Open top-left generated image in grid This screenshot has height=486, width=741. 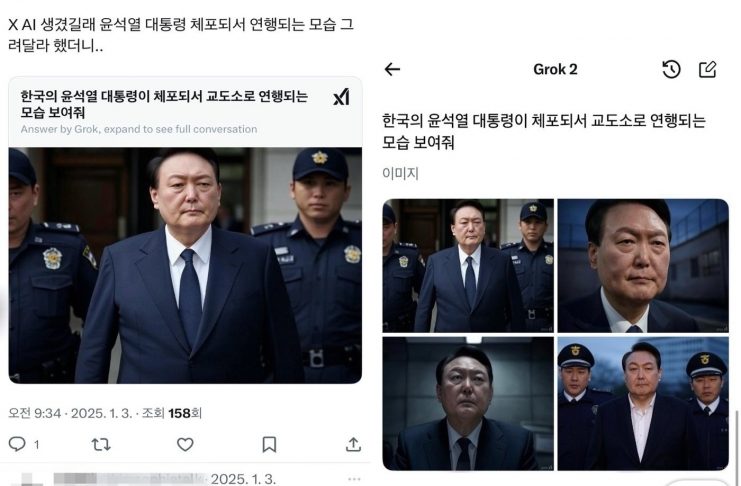(x=468, y=266)
